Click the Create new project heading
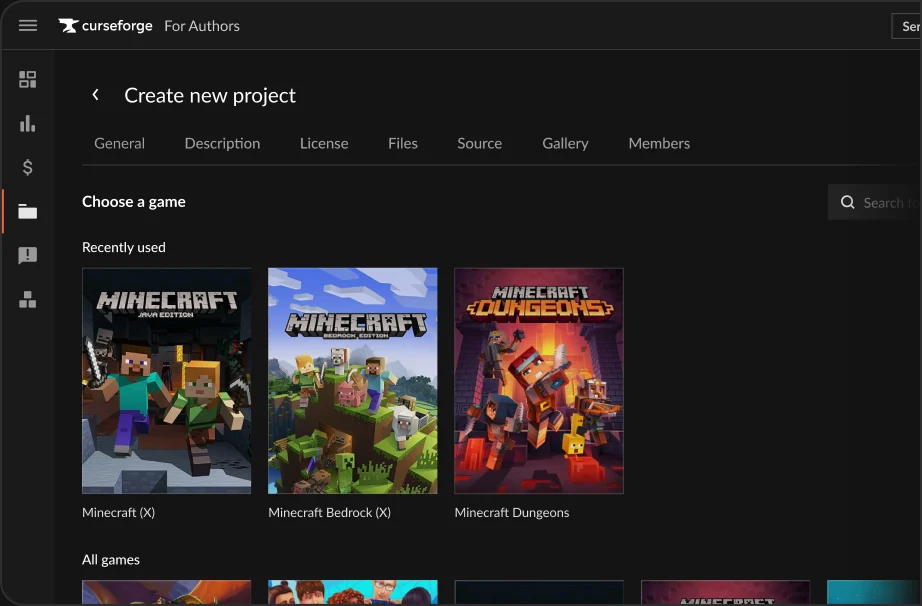The image size is (922, 606). coord(210,95)
